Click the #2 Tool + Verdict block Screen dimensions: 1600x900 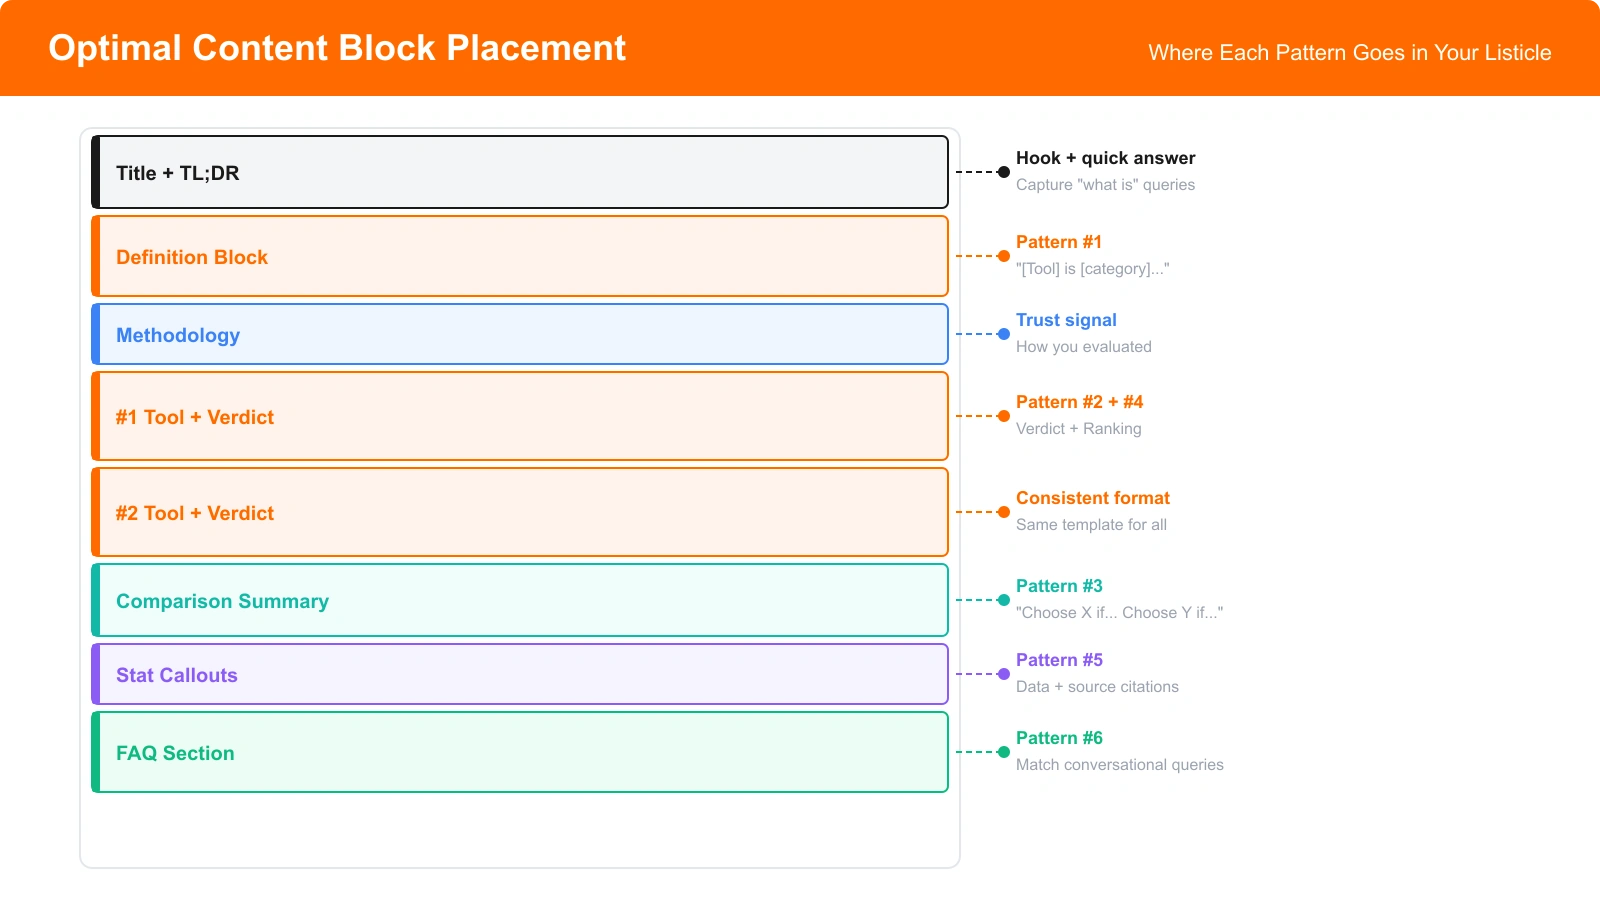click(520, 512)
